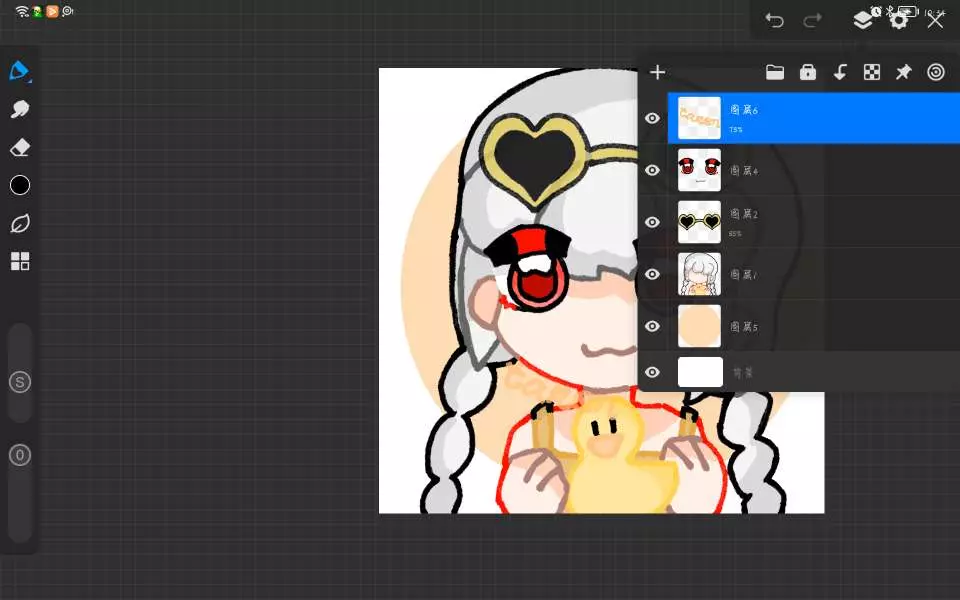Click the 图层2 heart glasses thumbnail

pyautogui.click(x=699, y=222)
